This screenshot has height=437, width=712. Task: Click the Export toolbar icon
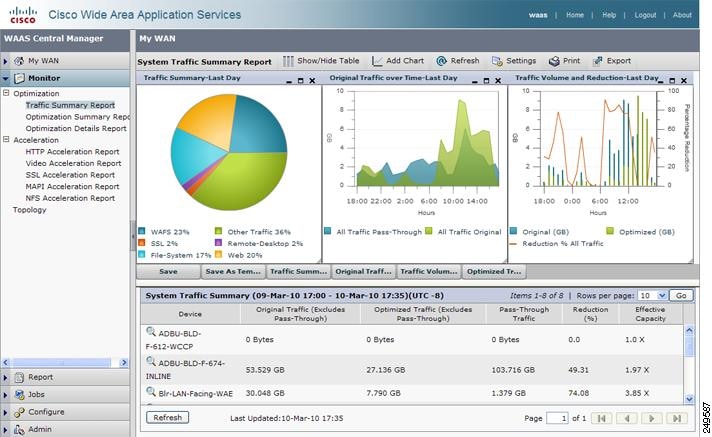pyautogui.click(x=598, y=61)
